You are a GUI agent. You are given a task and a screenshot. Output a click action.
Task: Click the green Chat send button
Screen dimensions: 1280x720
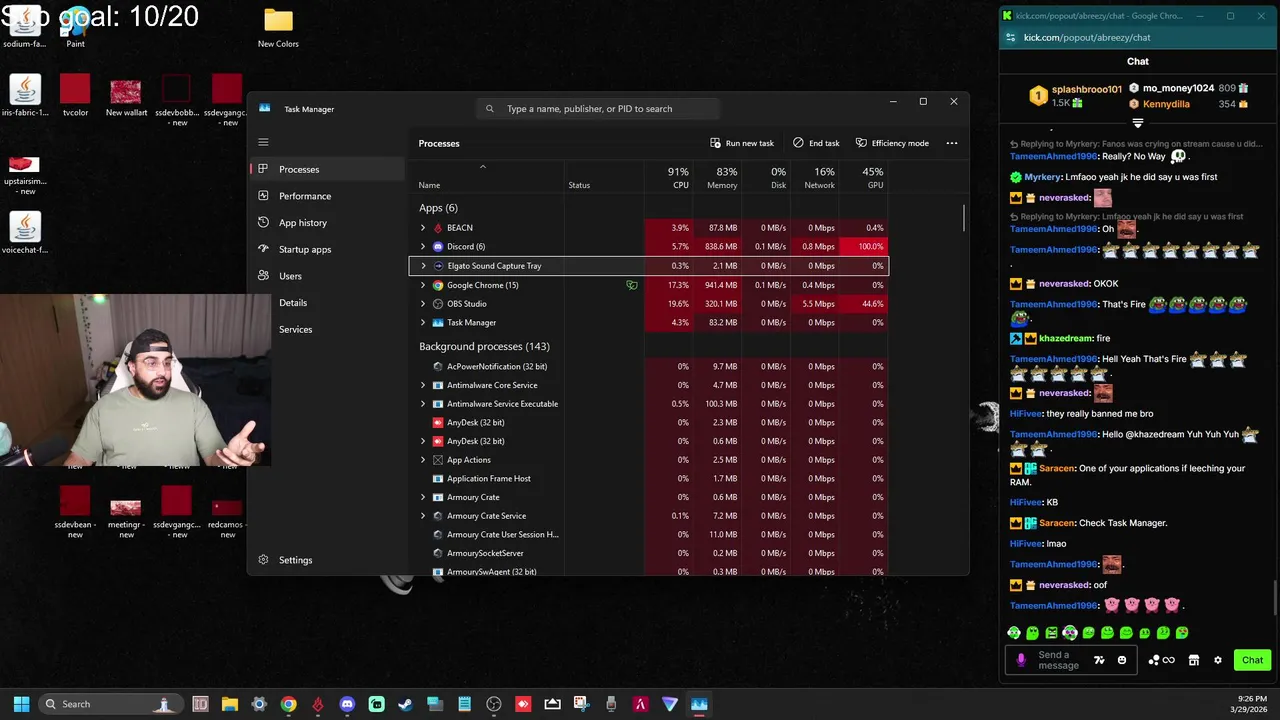(x=1252, y=660)
